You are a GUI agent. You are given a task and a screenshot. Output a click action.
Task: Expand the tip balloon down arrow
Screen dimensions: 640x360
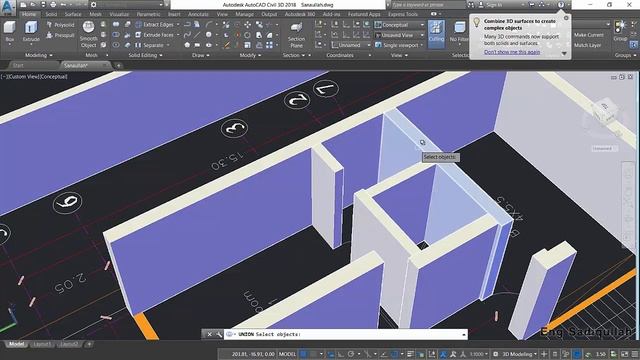tap(564, 53)
